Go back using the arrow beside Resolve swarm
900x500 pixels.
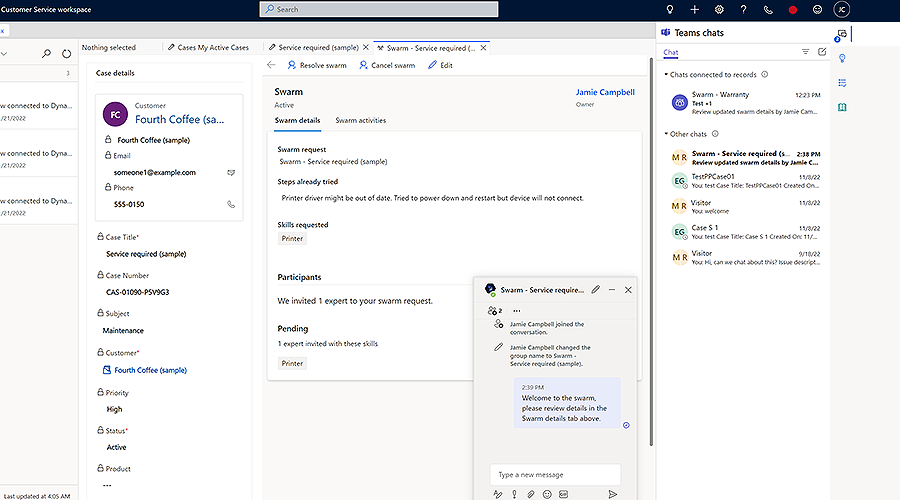point(271,65)
